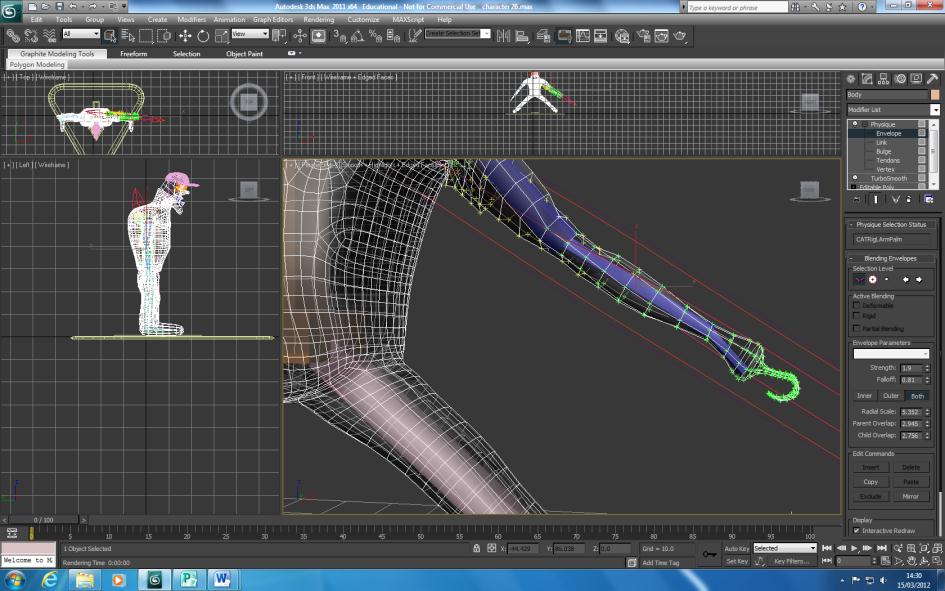Play the animation
This screenshot has width=945, height=591.
(x=854, y=548)
